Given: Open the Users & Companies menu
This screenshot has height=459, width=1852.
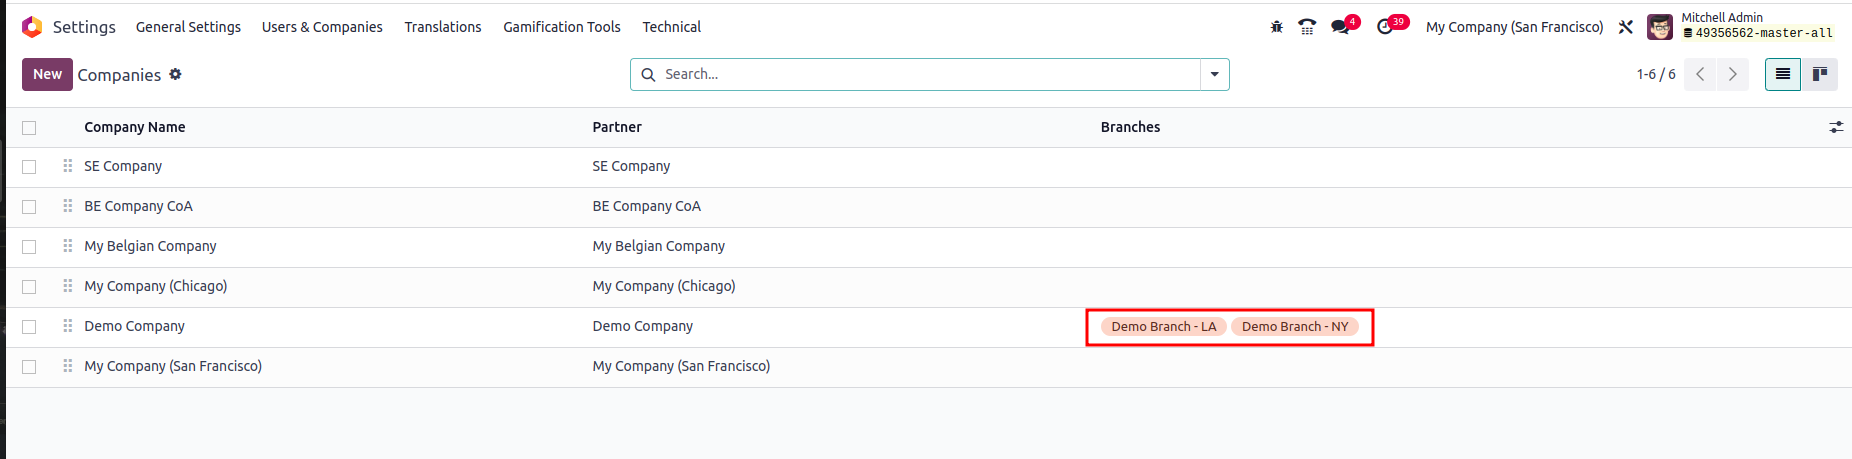Looking at the screenshot, I should 322,27.
